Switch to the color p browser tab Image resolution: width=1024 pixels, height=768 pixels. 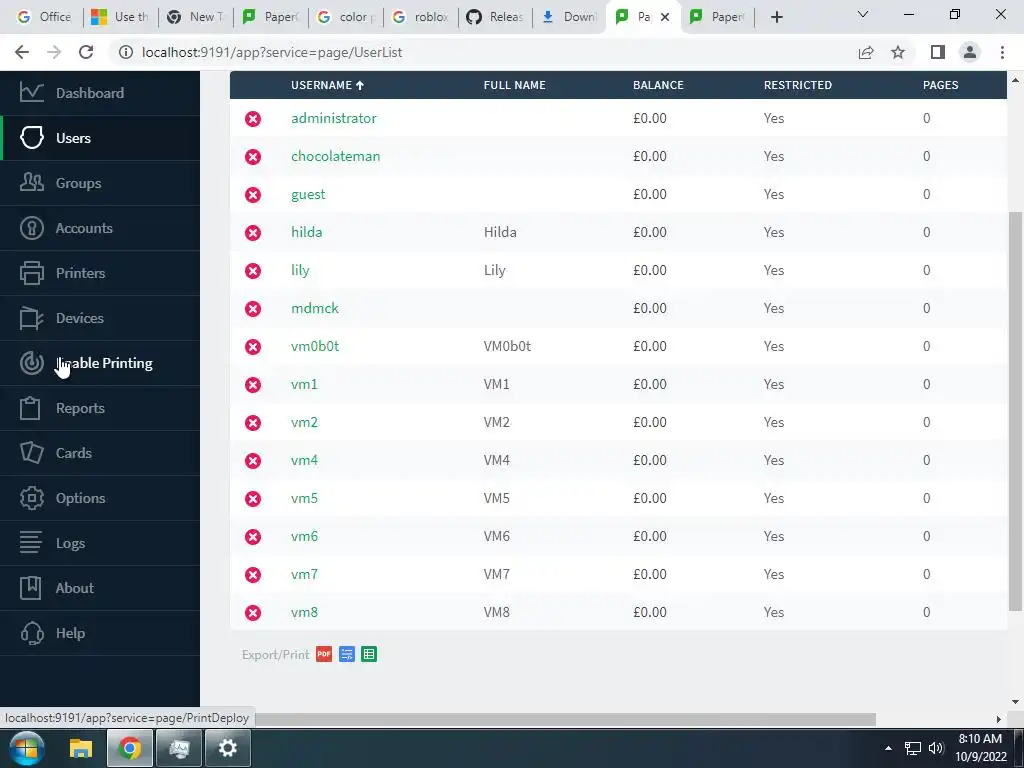point(346,17)
